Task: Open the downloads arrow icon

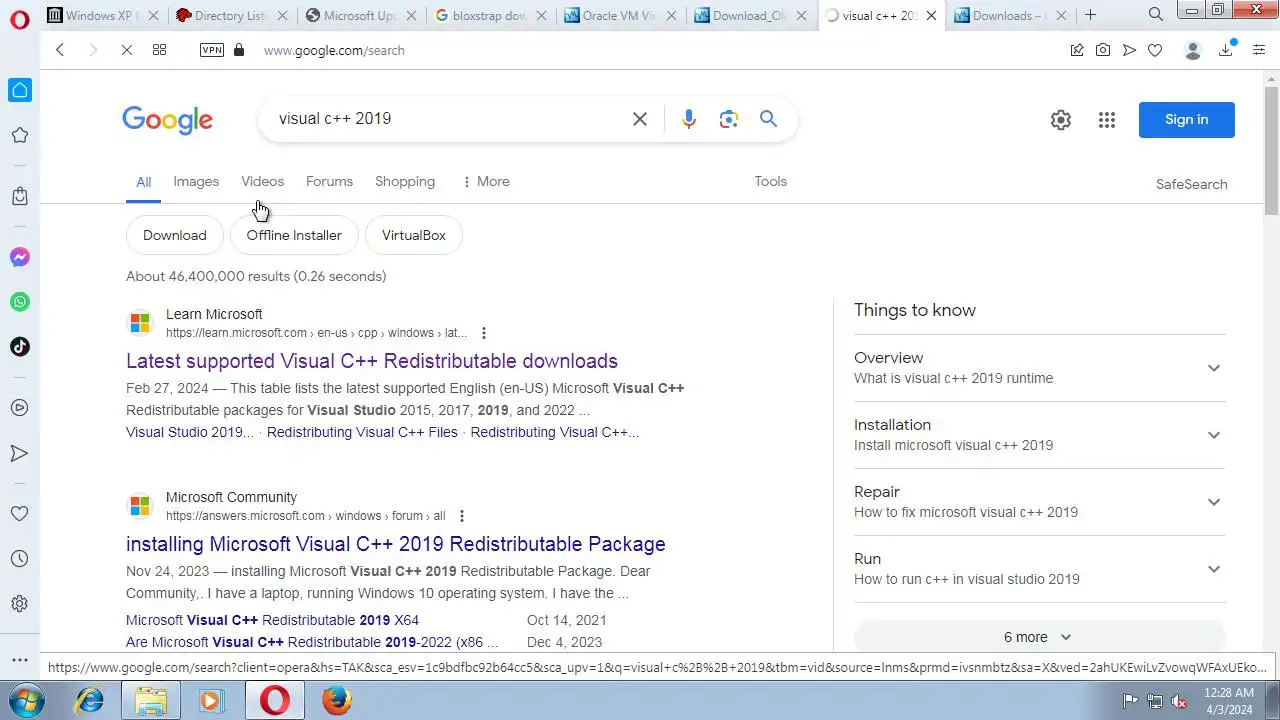Action: [x=1226, y=50]
